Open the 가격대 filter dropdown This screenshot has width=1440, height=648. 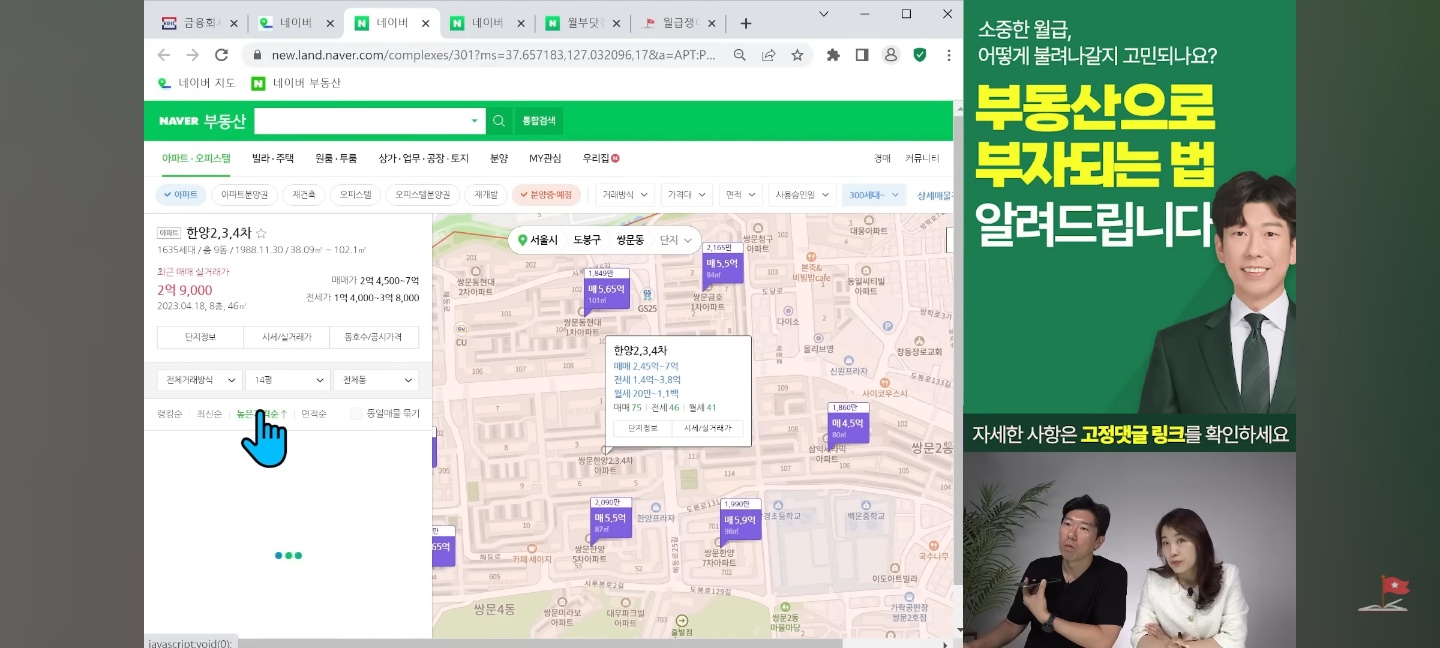(x=687, y=195)
